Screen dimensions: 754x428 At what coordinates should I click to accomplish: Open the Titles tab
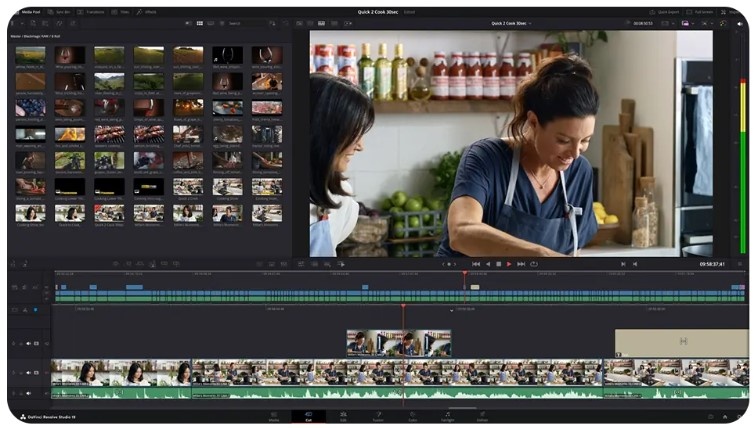pos(121,12)
